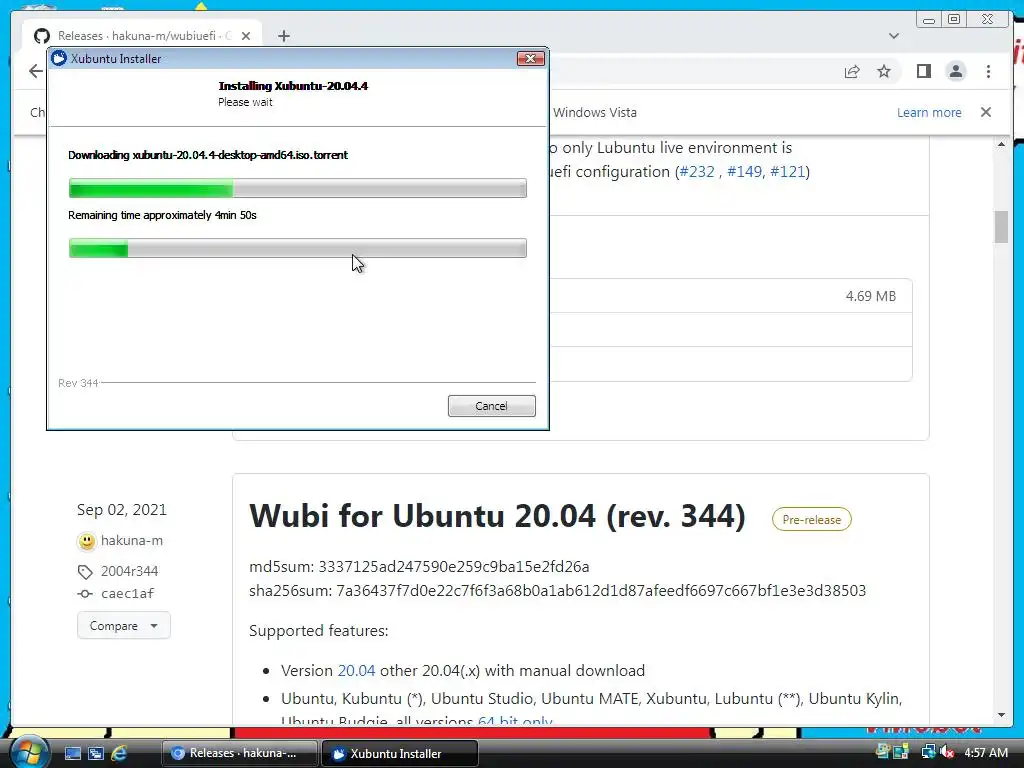1024x768 pixels.
Task: Open the Learn more link
Action: 929,112
